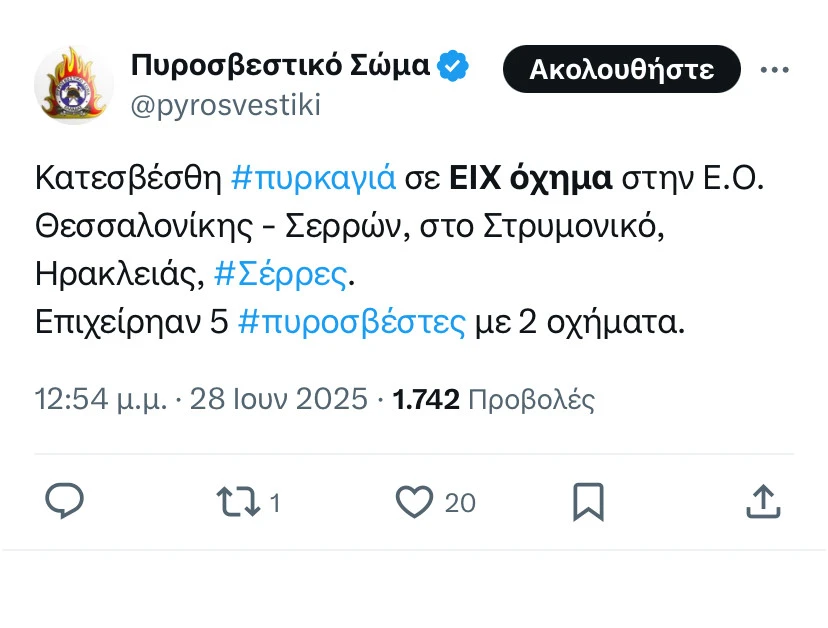Screen dimensions: 828x628
Task: Open the @pyrosvestiki profile handle
Action: click(222, 106)
